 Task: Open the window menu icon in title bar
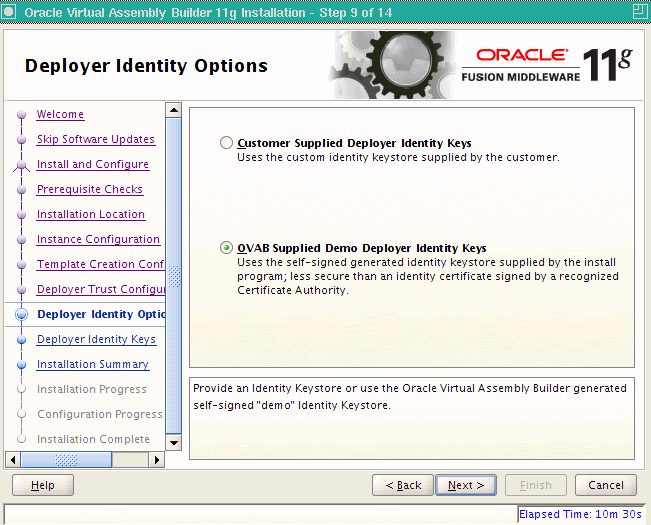[8, 12]
